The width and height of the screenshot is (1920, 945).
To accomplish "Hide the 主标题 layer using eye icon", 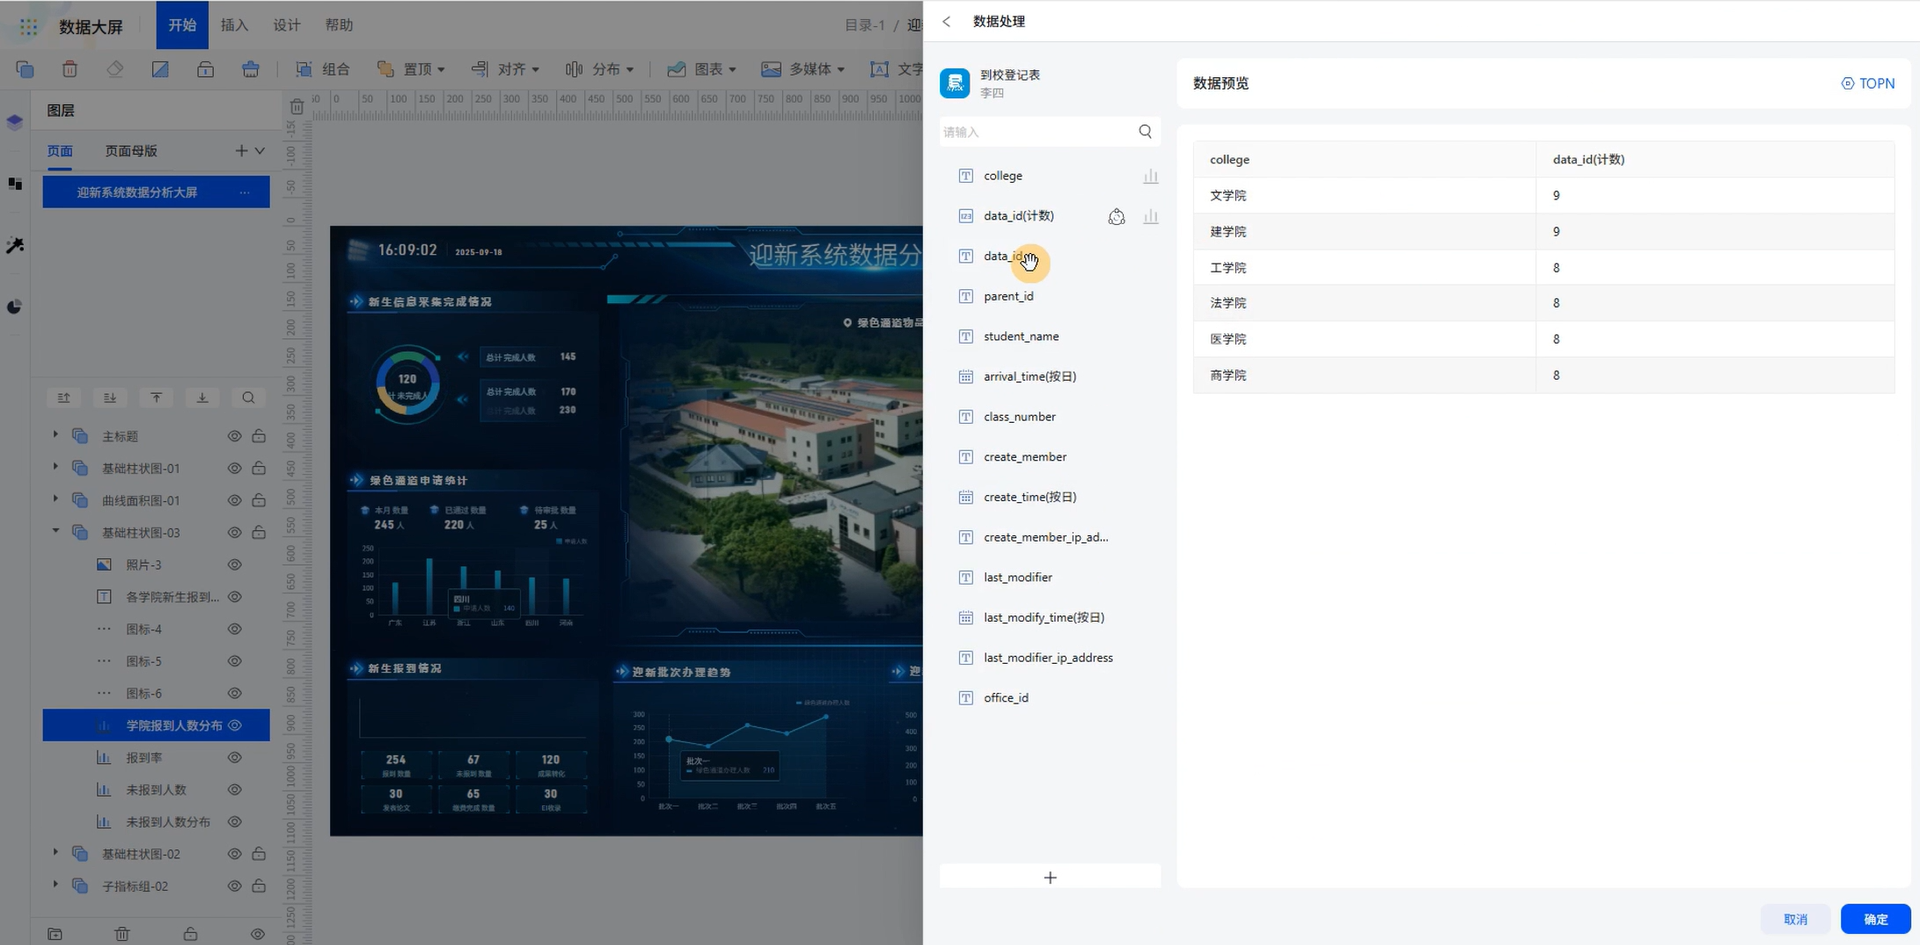I will (234, 437).
